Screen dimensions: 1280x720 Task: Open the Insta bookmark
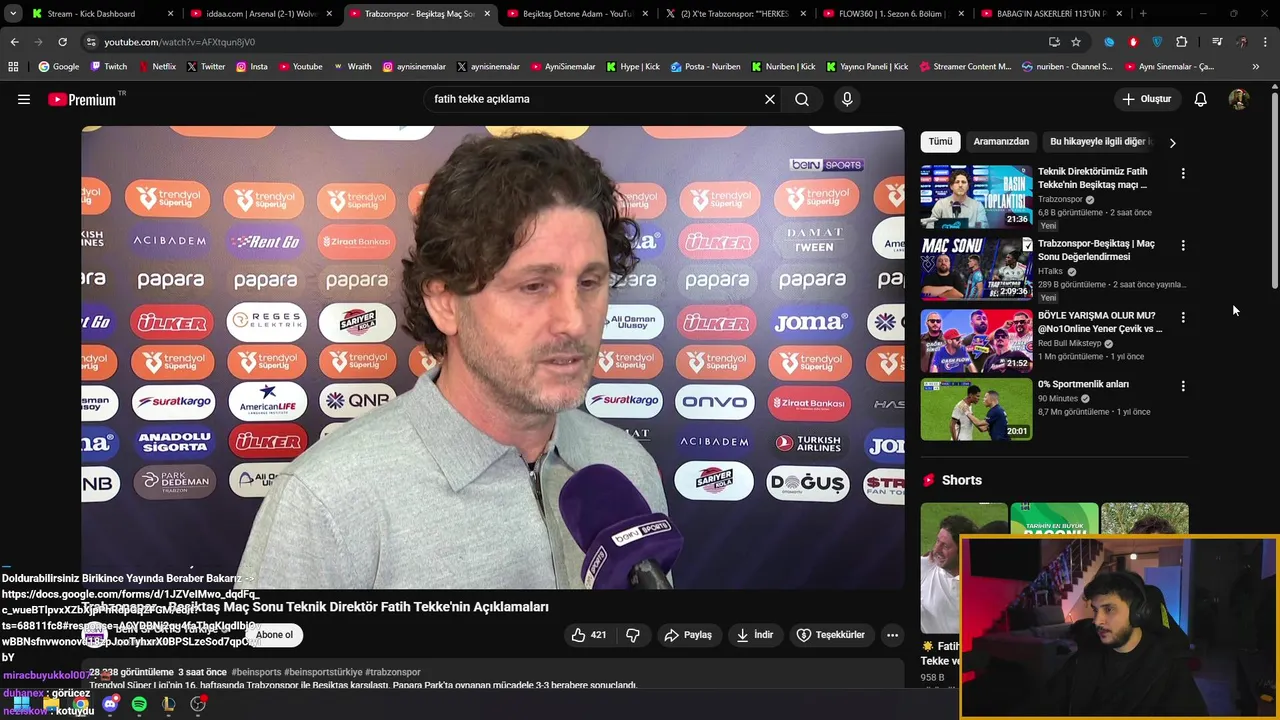tap(251, 66)
